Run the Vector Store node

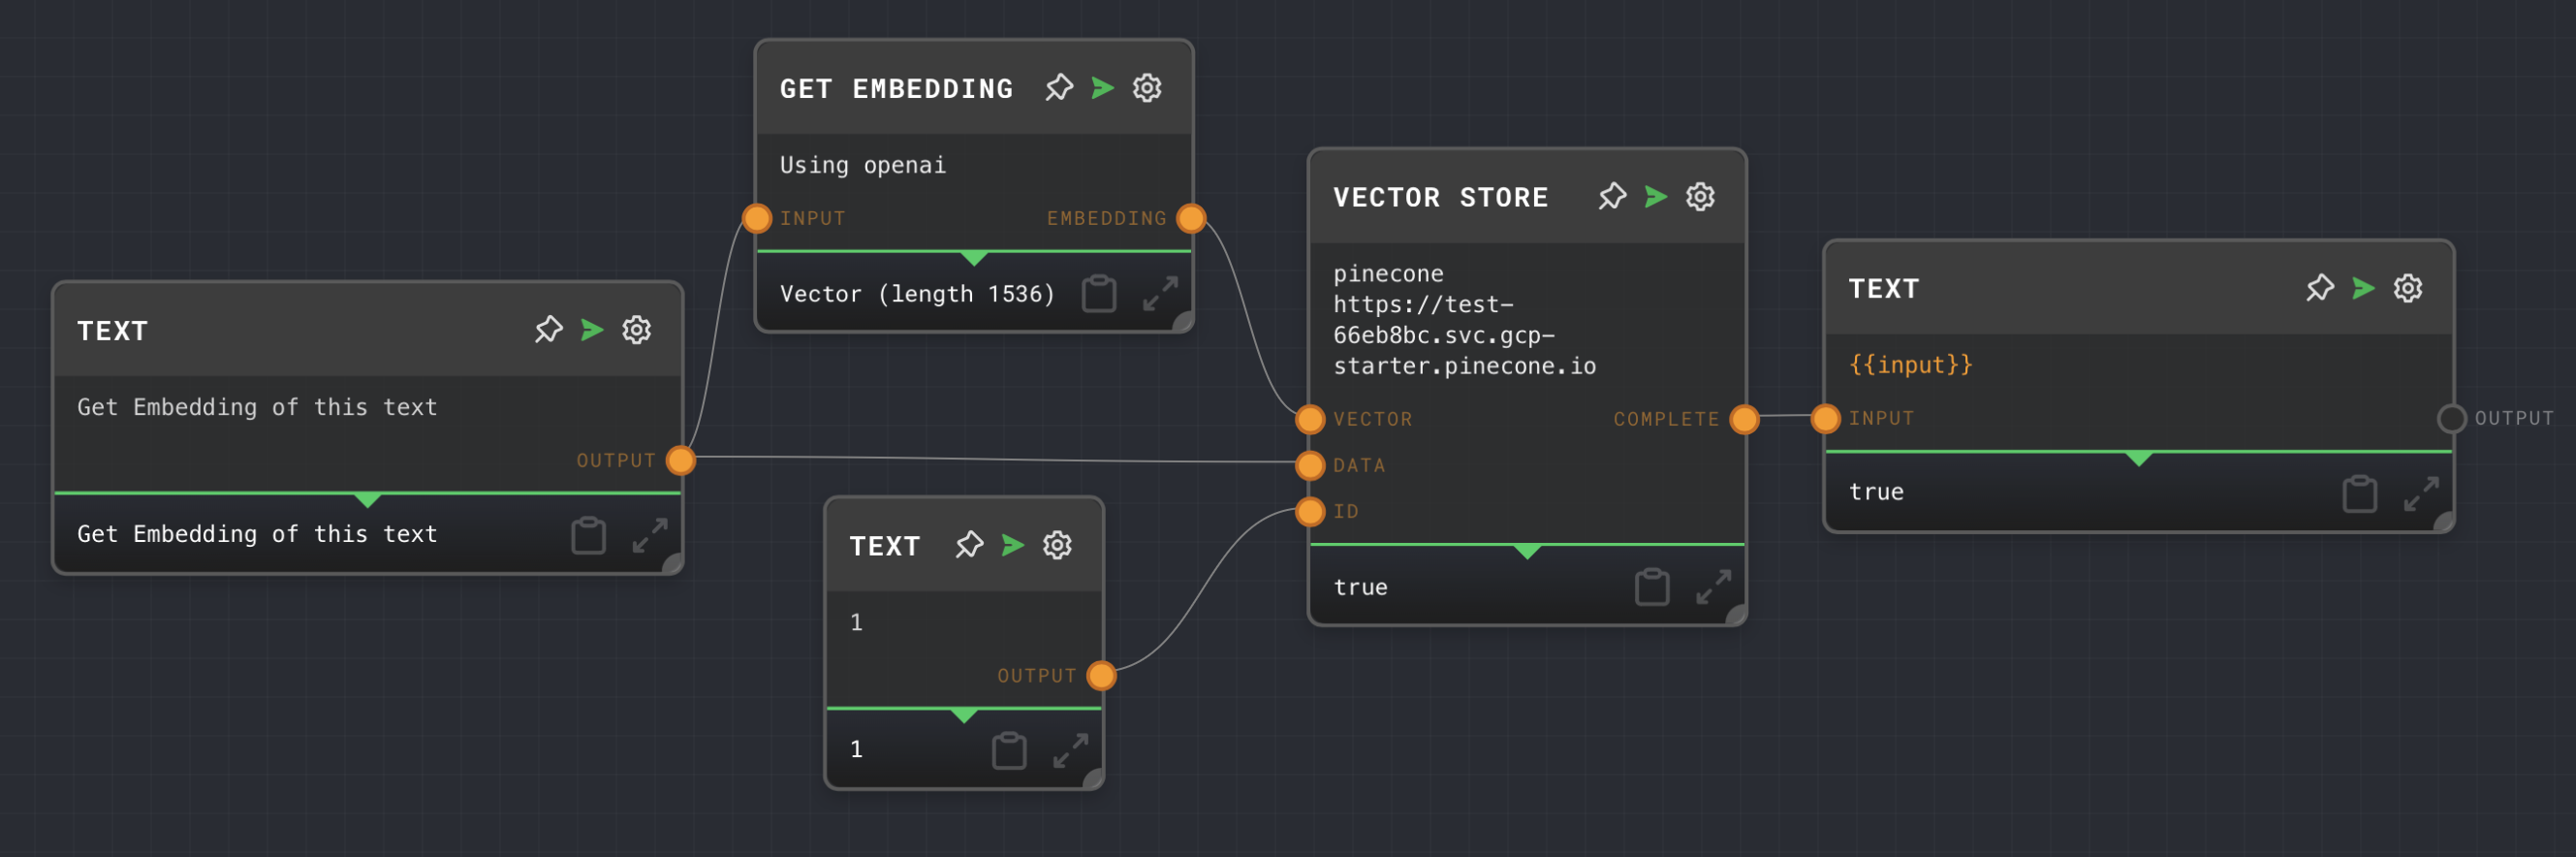pyautogui.click(x=1657, y=197)
